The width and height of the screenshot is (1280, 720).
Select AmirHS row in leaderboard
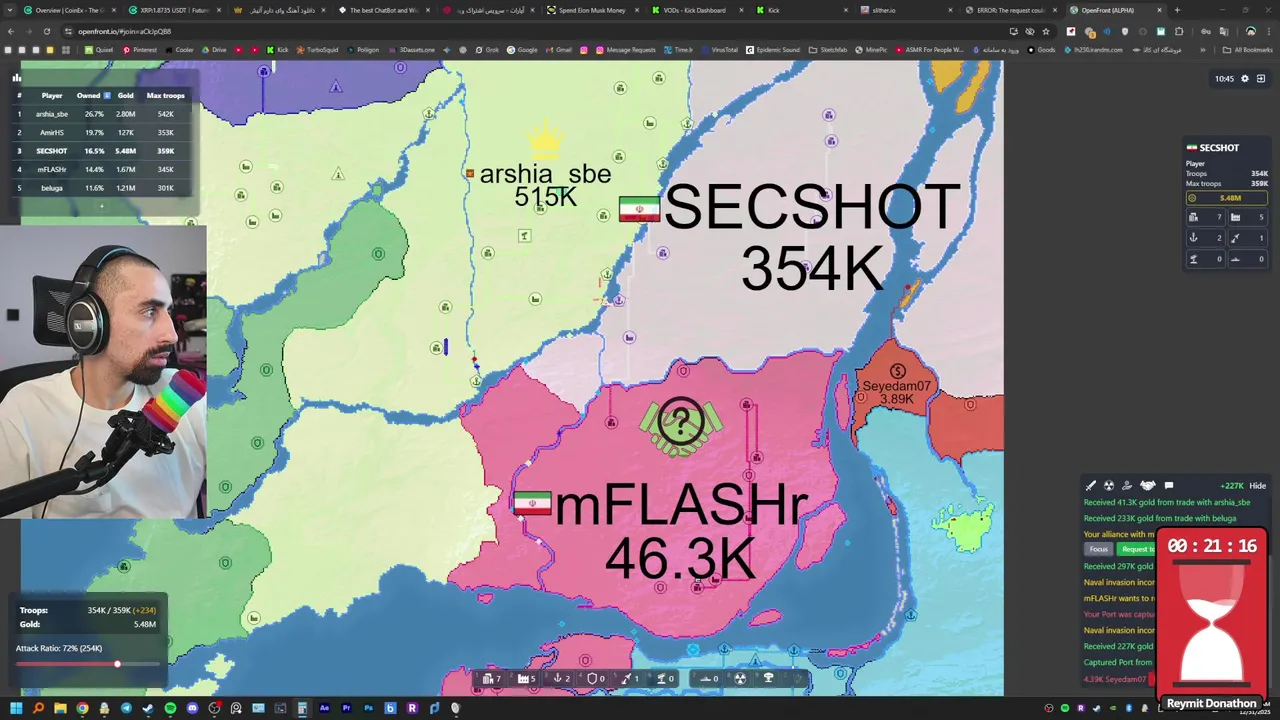(x=100, y=132)
